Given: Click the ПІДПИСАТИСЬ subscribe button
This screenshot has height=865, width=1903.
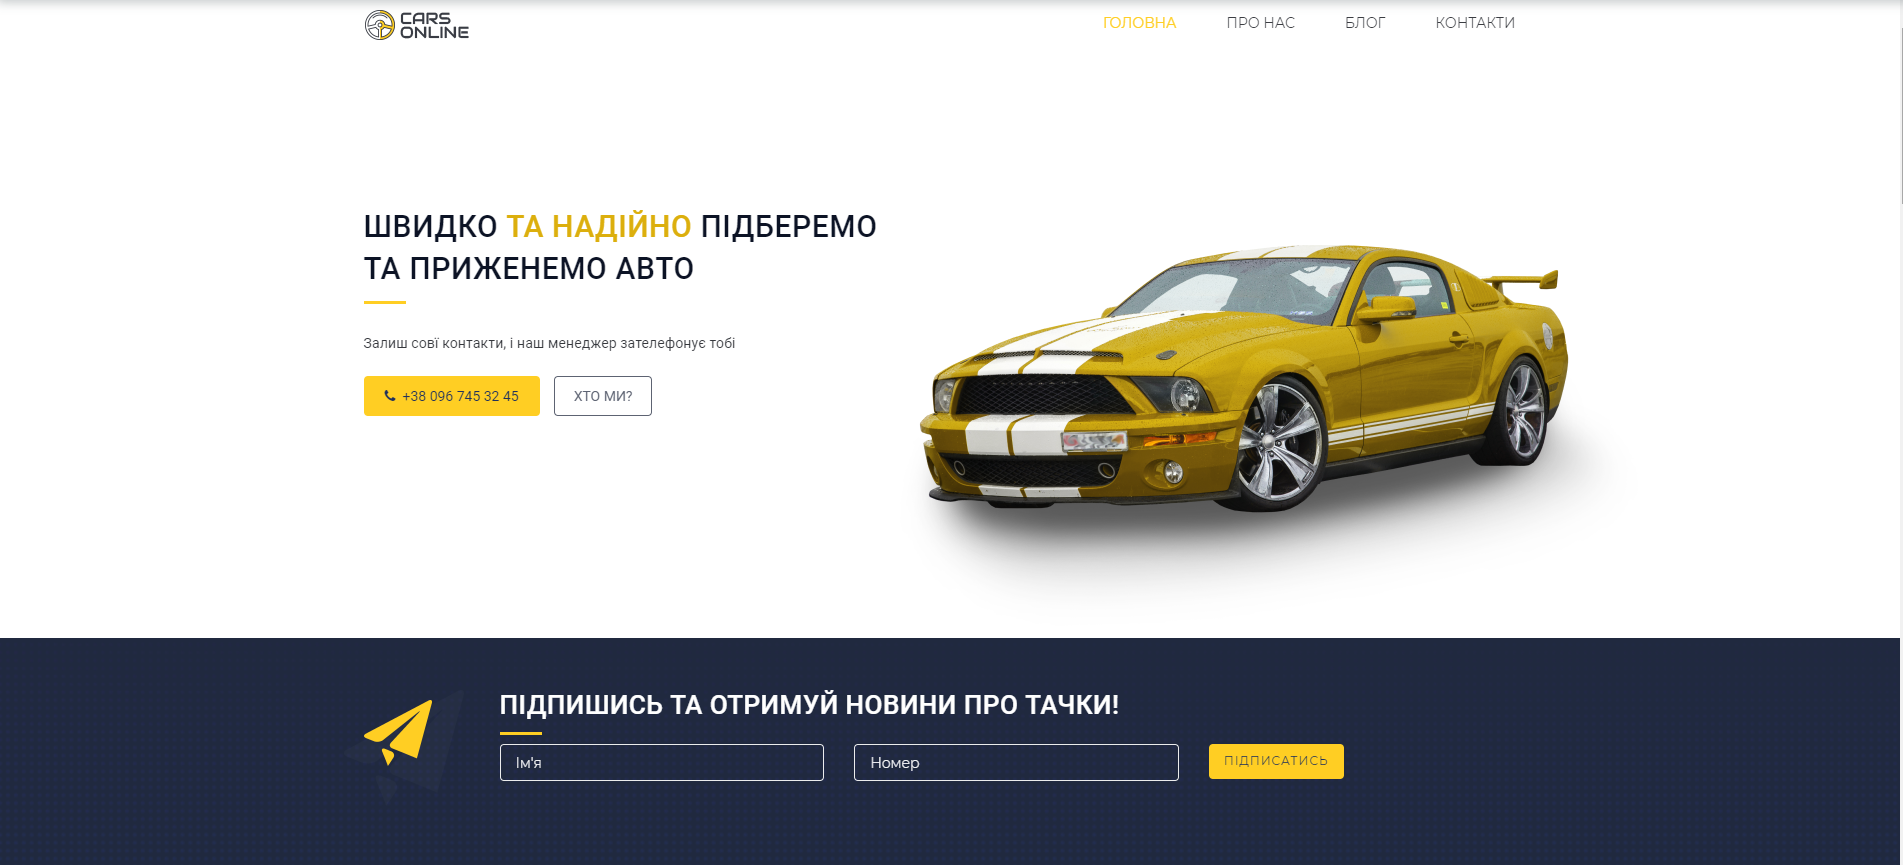Looking at the screenshot, I should point(1276,761).
